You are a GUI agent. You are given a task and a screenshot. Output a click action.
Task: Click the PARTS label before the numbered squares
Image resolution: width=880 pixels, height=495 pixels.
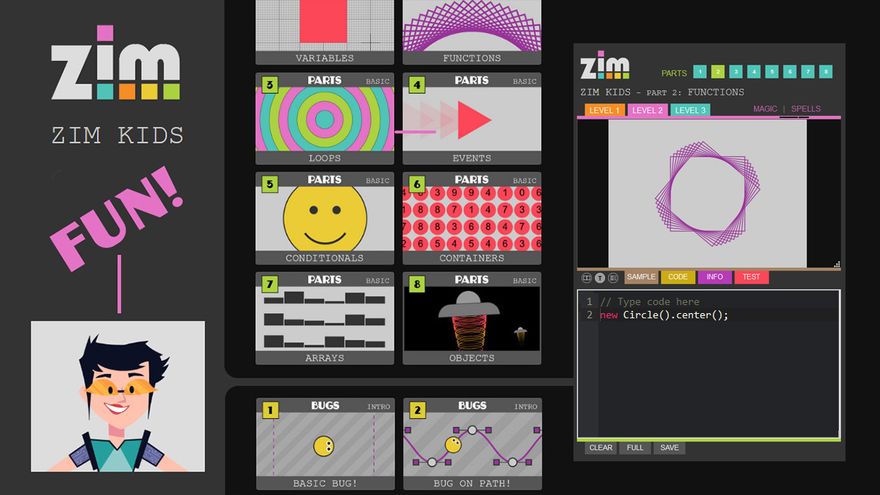(x=673, y=73)
